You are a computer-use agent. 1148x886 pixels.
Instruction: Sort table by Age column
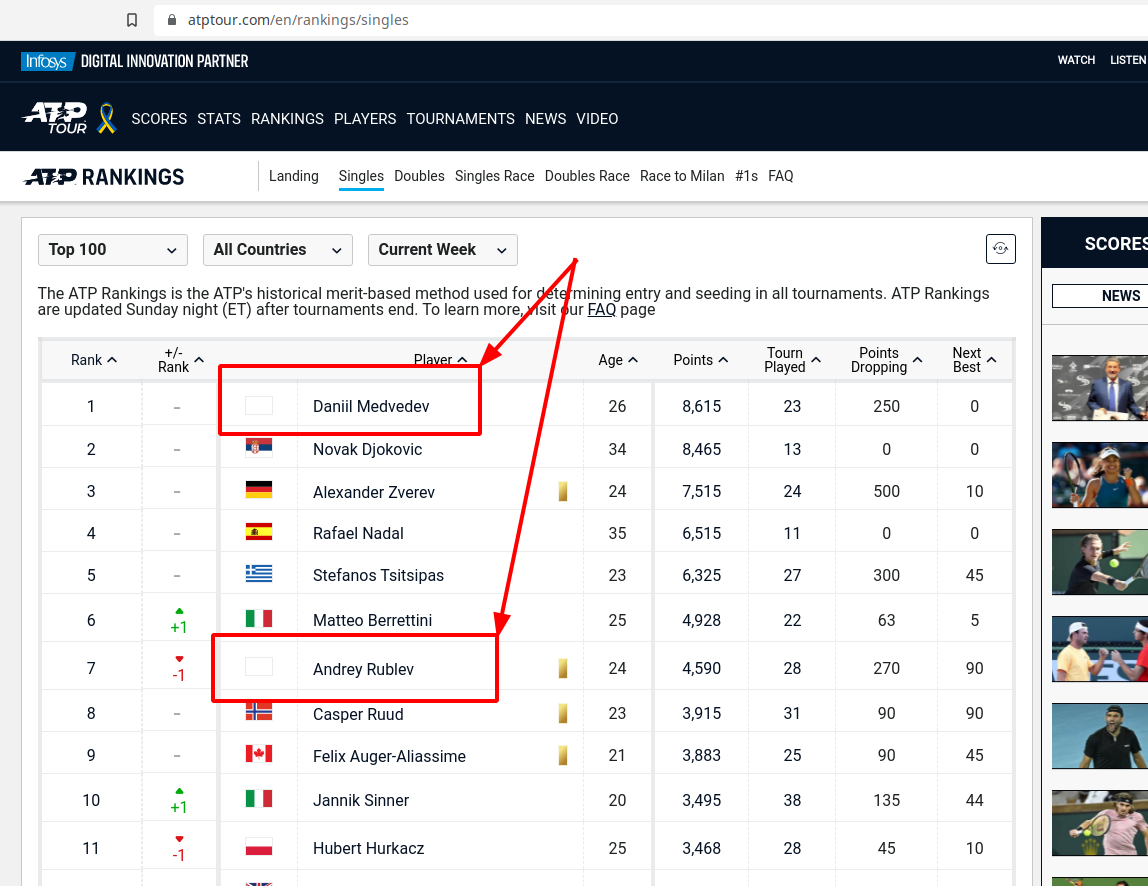coord(618,360)
